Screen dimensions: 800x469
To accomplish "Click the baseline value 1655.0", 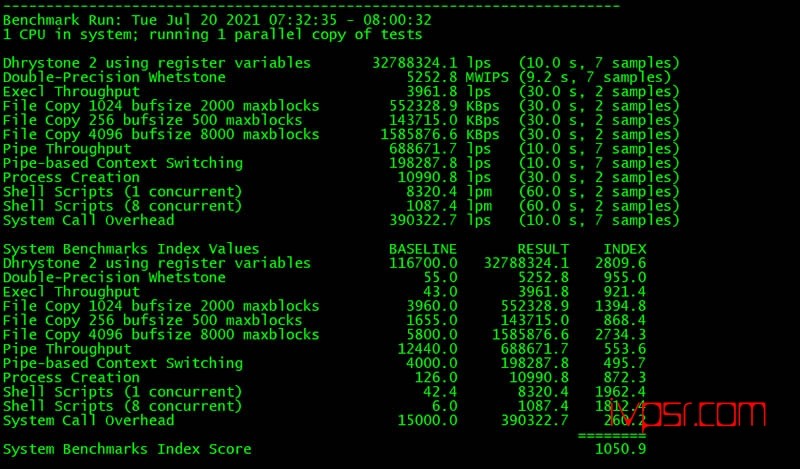I will (x=432, y=320).
